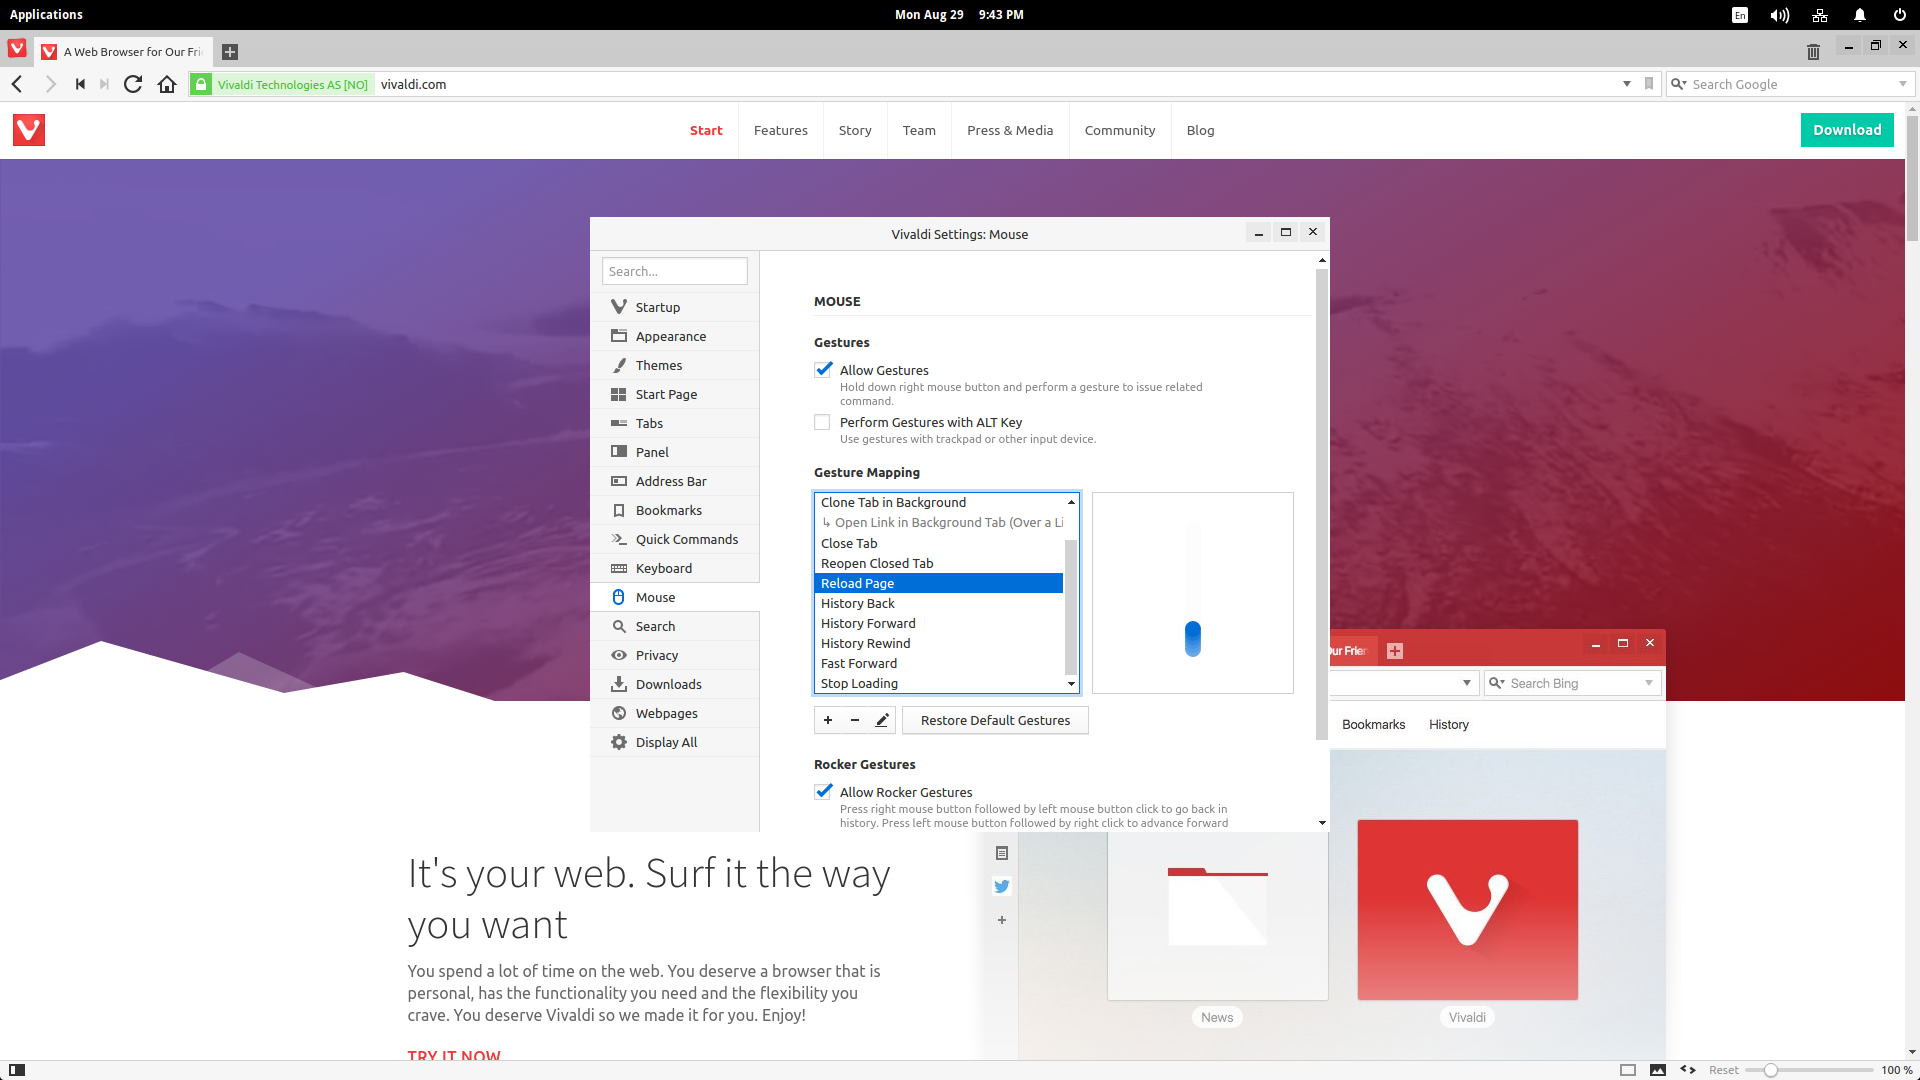
Task: Open Quick Commands settings
Action: 675,539
